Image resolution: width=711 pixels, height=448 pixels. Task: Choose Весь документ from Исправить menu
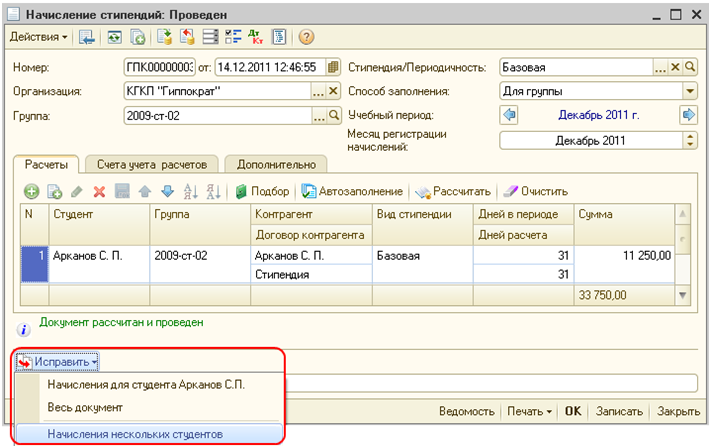point(86,407)
